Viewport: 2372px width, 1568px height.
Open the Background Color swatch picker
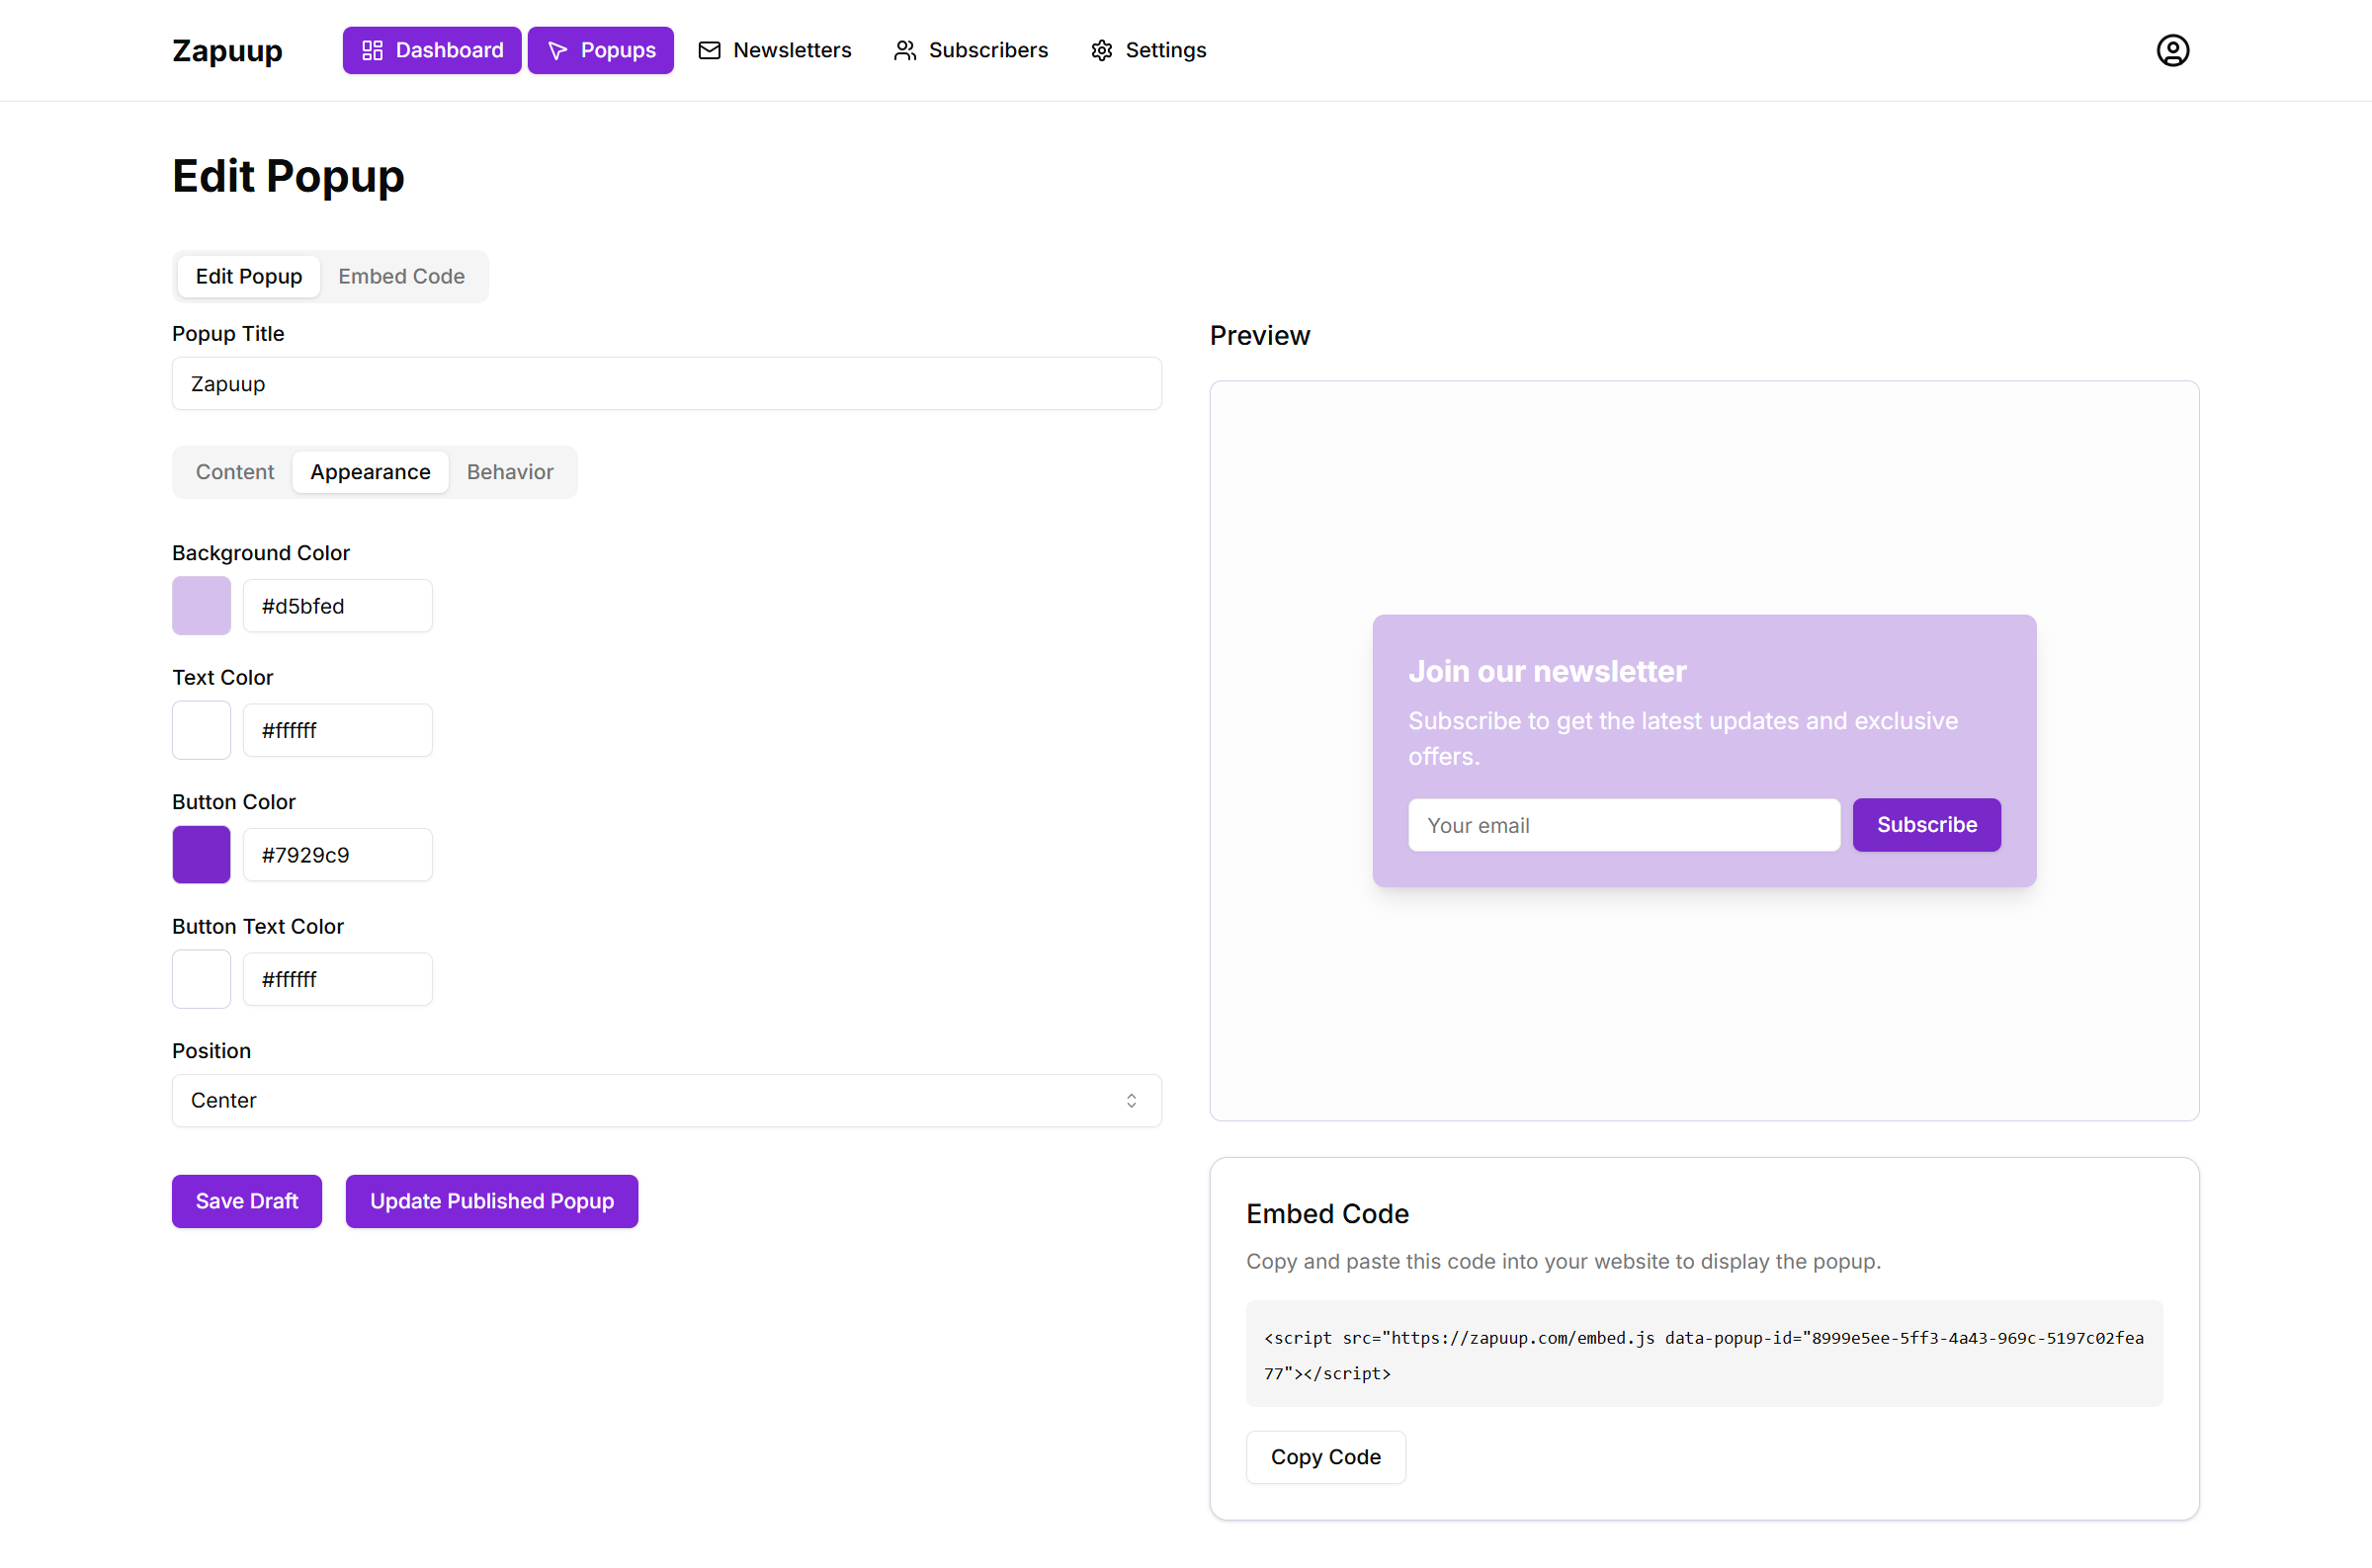pos(201,606)
